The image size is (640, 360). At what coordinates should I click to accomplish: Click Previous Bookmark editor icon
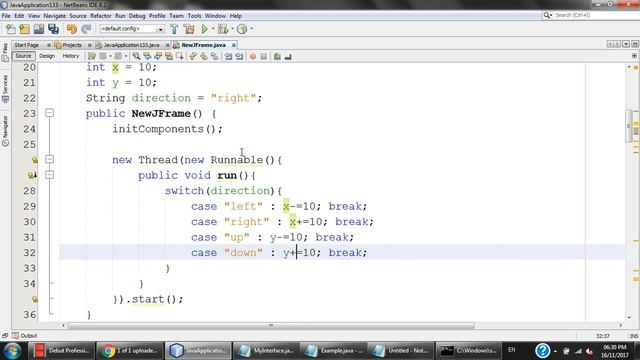coord(193,56)
